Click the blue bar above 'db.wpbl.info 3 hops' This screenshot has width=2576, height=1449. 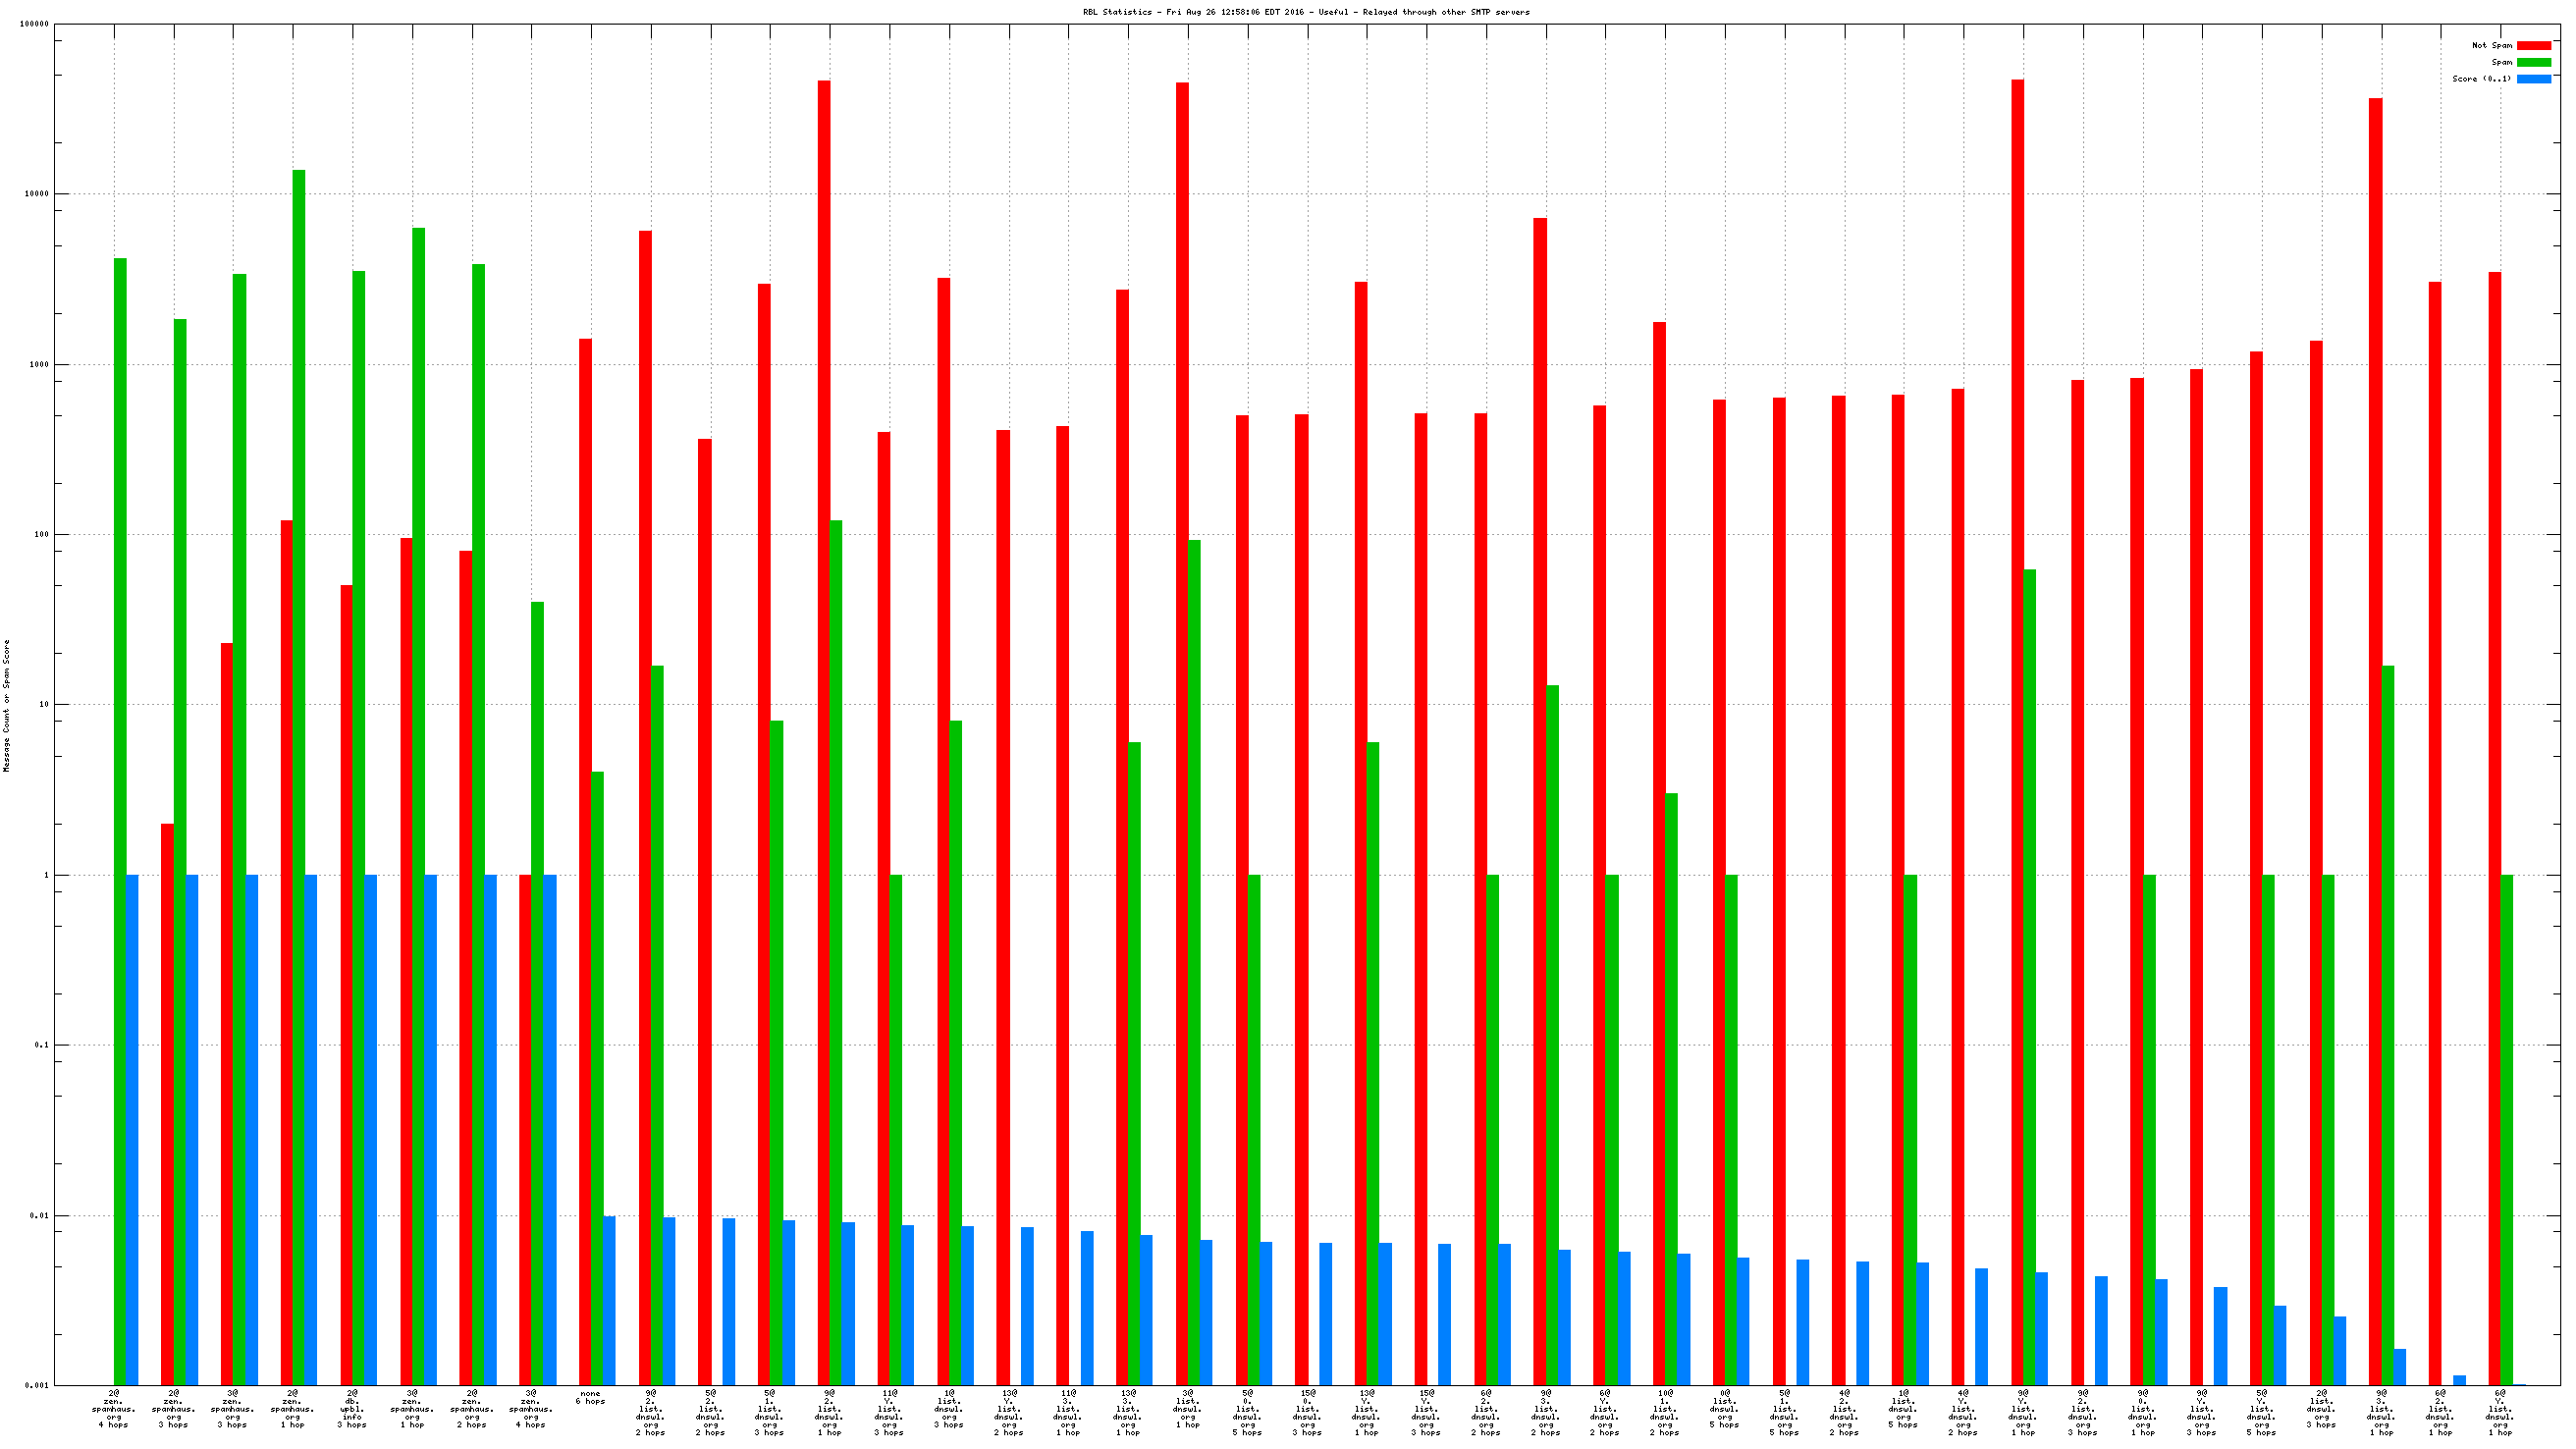click(371, 1130)
